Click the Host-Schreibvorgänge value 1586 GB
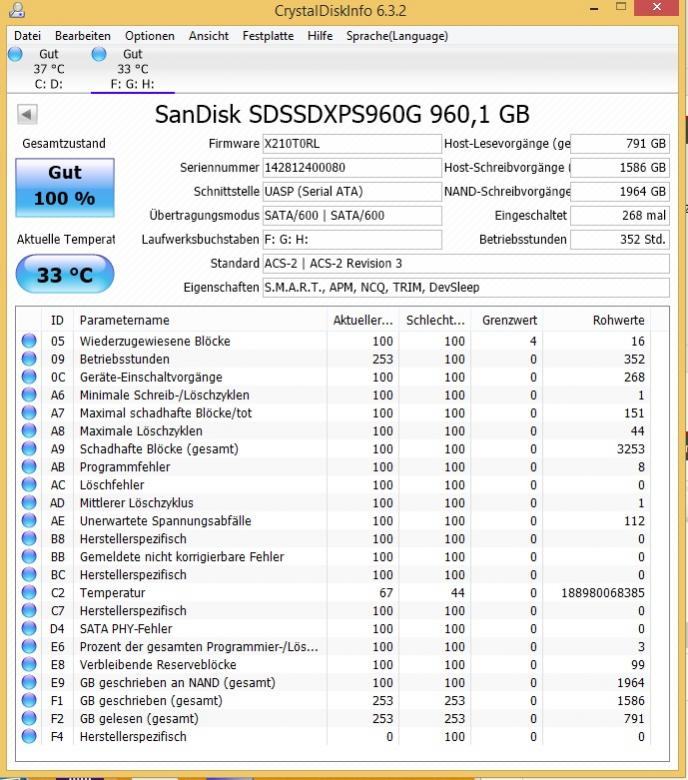Screen dimensions: 688x780 [619, 168]
